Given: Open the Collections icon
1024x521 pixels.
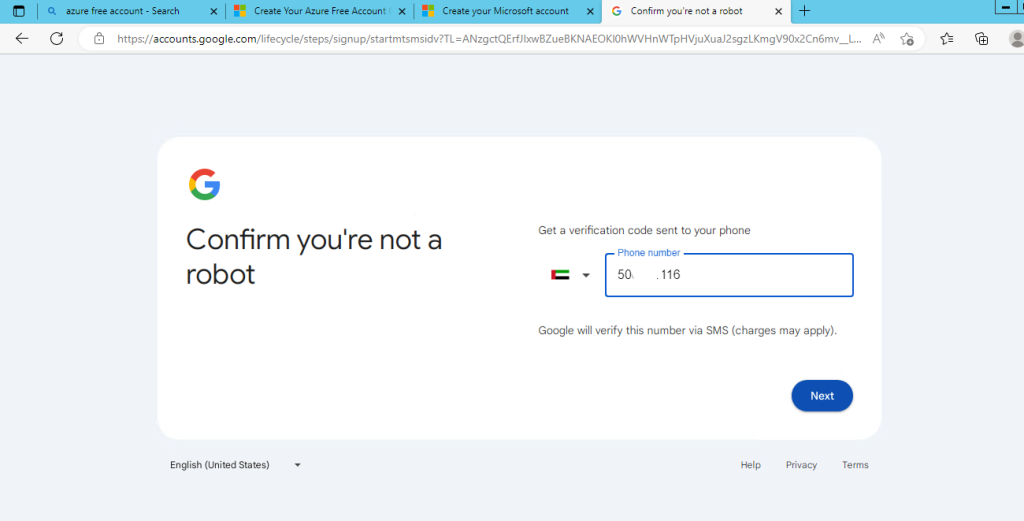Looking at the screenshot, I should [981, 39].
